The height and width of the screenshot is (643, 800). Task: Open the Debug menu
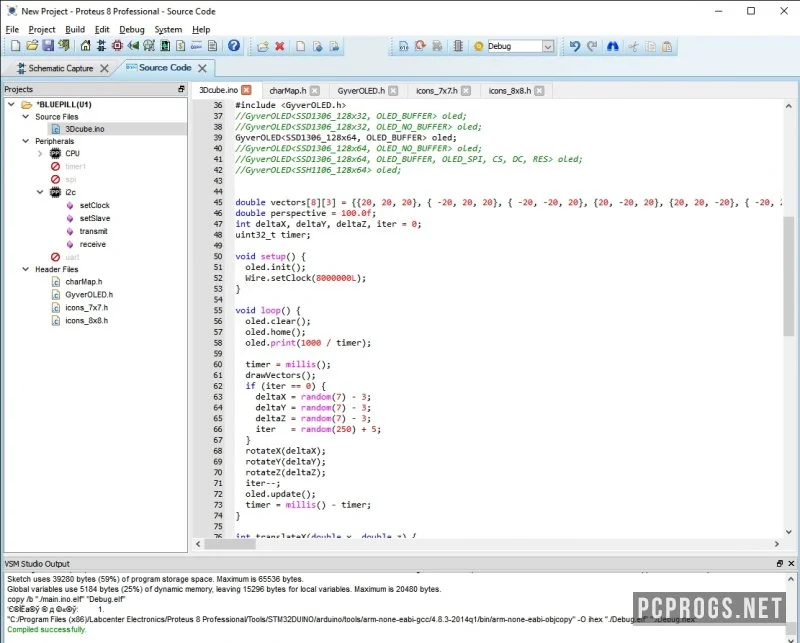[132, 30]
